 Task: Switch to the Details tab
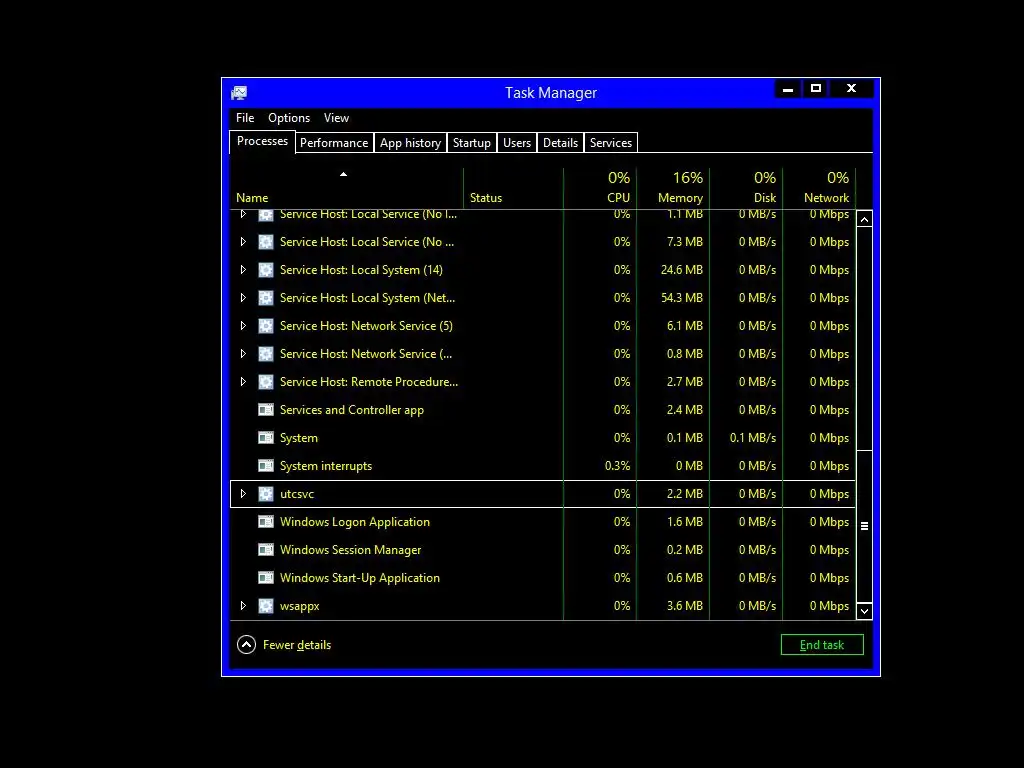(x=560, y=143)
